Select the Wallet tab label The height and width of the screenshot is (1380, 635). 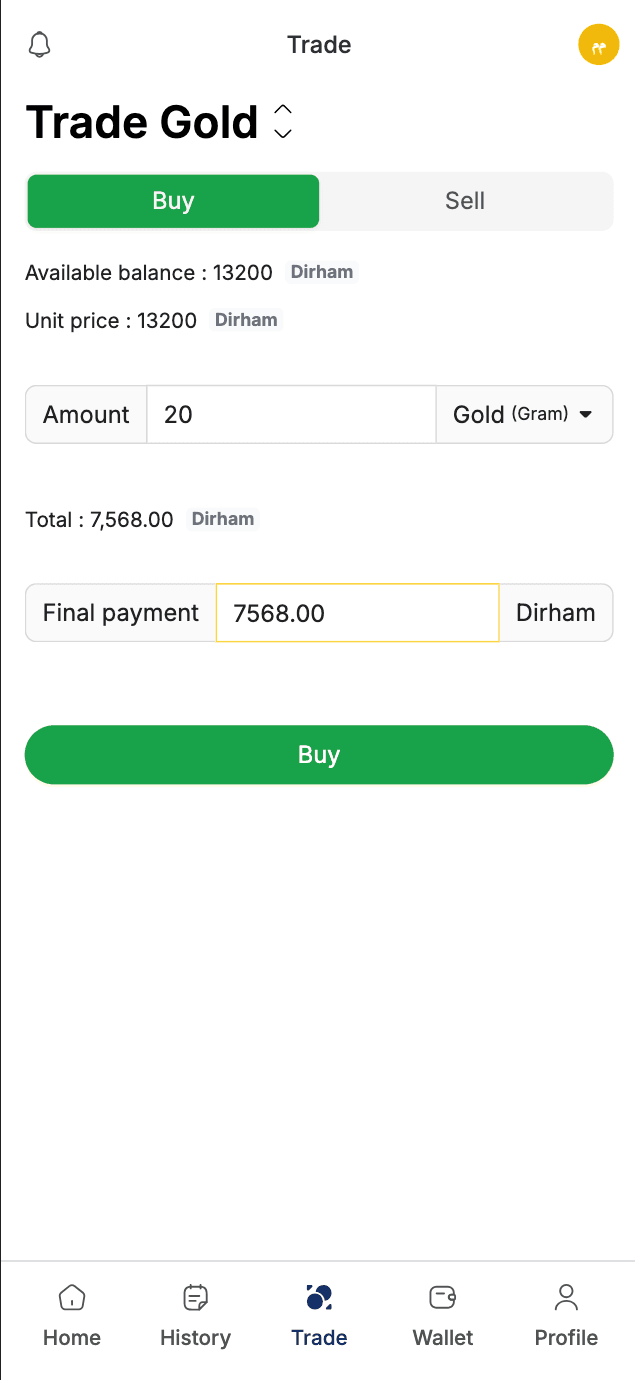pos(443,1338)
